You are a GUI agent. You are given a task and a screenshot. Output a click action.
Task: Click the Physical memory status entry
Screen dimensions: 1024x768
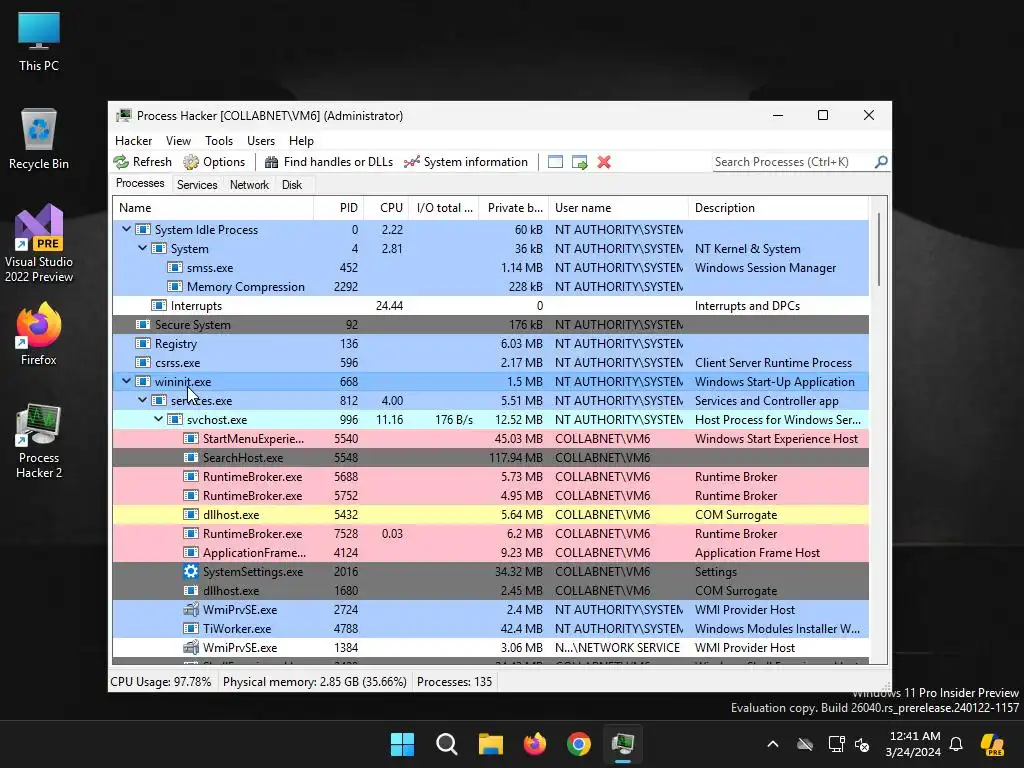pos(314,682)
